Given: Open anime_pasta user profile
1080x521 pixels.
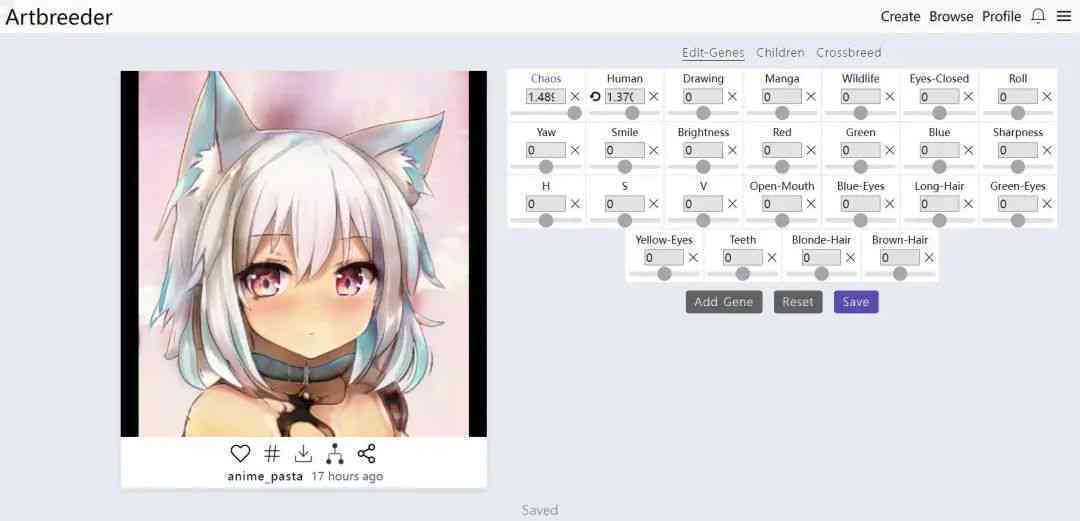Looking at the screenshot, I should 264,476.
